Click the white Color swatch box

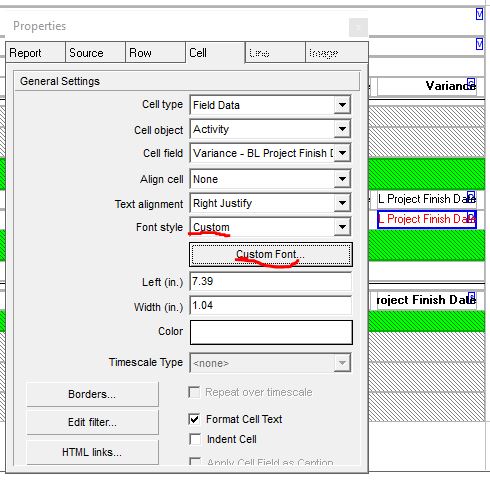click(x=271, y=332)
